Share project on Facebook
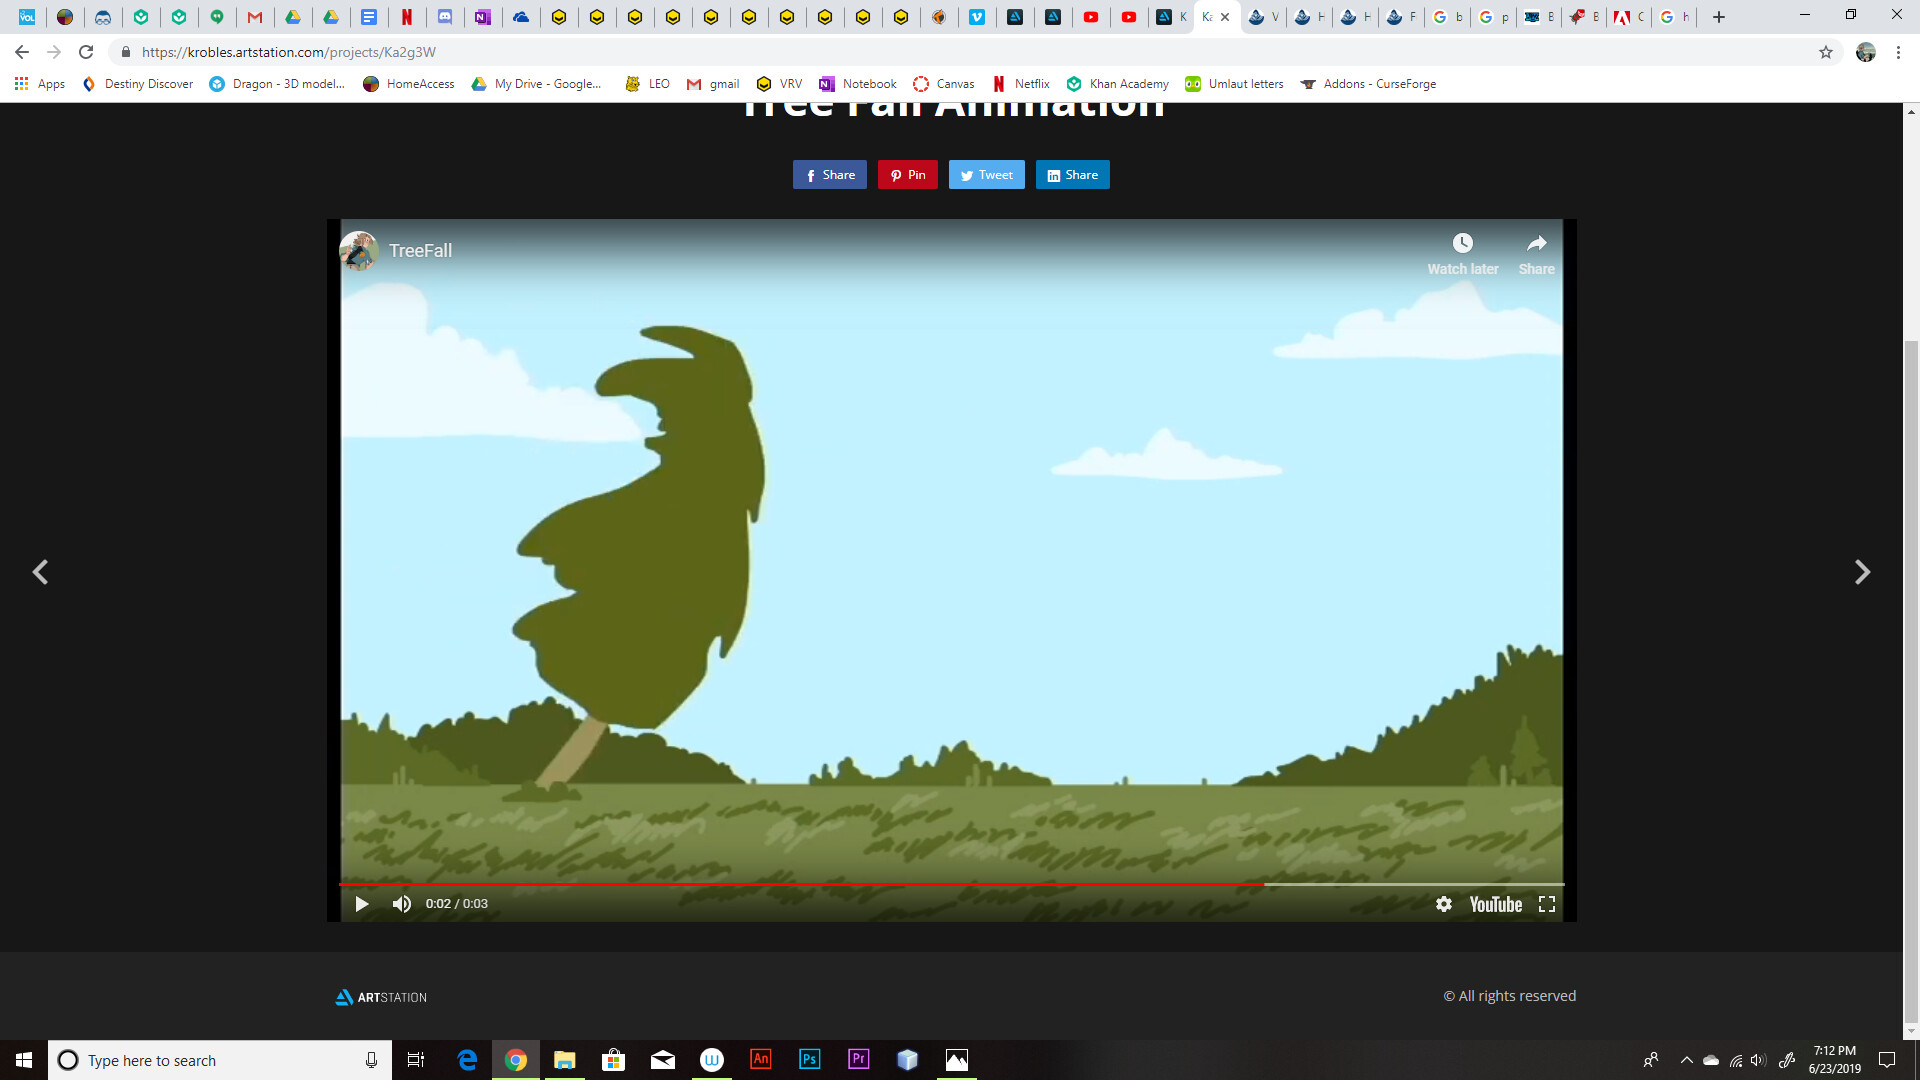The width and height of the screenshot is (1920, 1080). [x=829, y=175]
